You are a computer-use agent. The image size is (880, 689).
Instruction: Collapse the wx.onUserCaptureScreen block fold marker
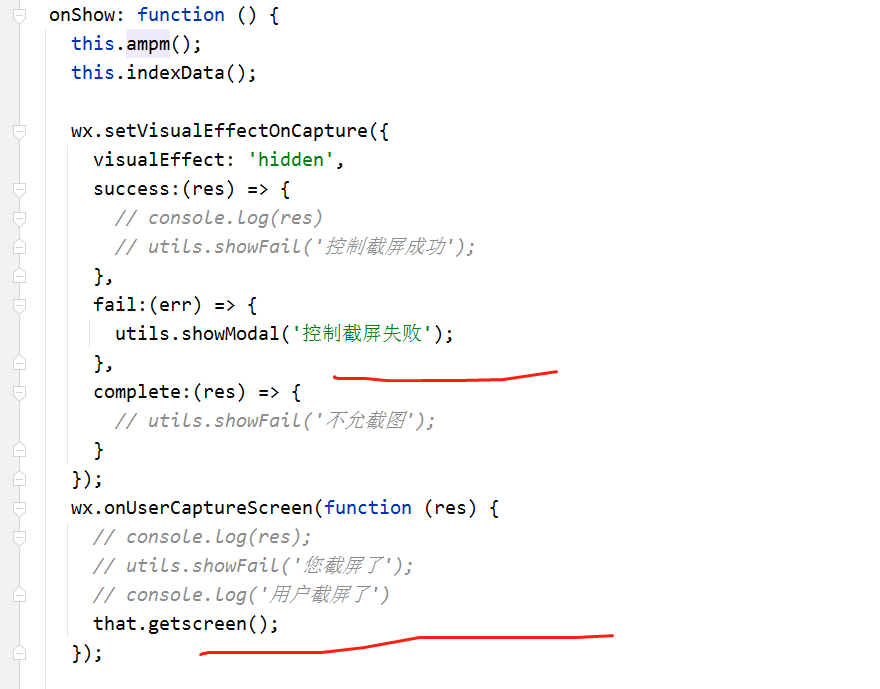(x=19, y=509)
